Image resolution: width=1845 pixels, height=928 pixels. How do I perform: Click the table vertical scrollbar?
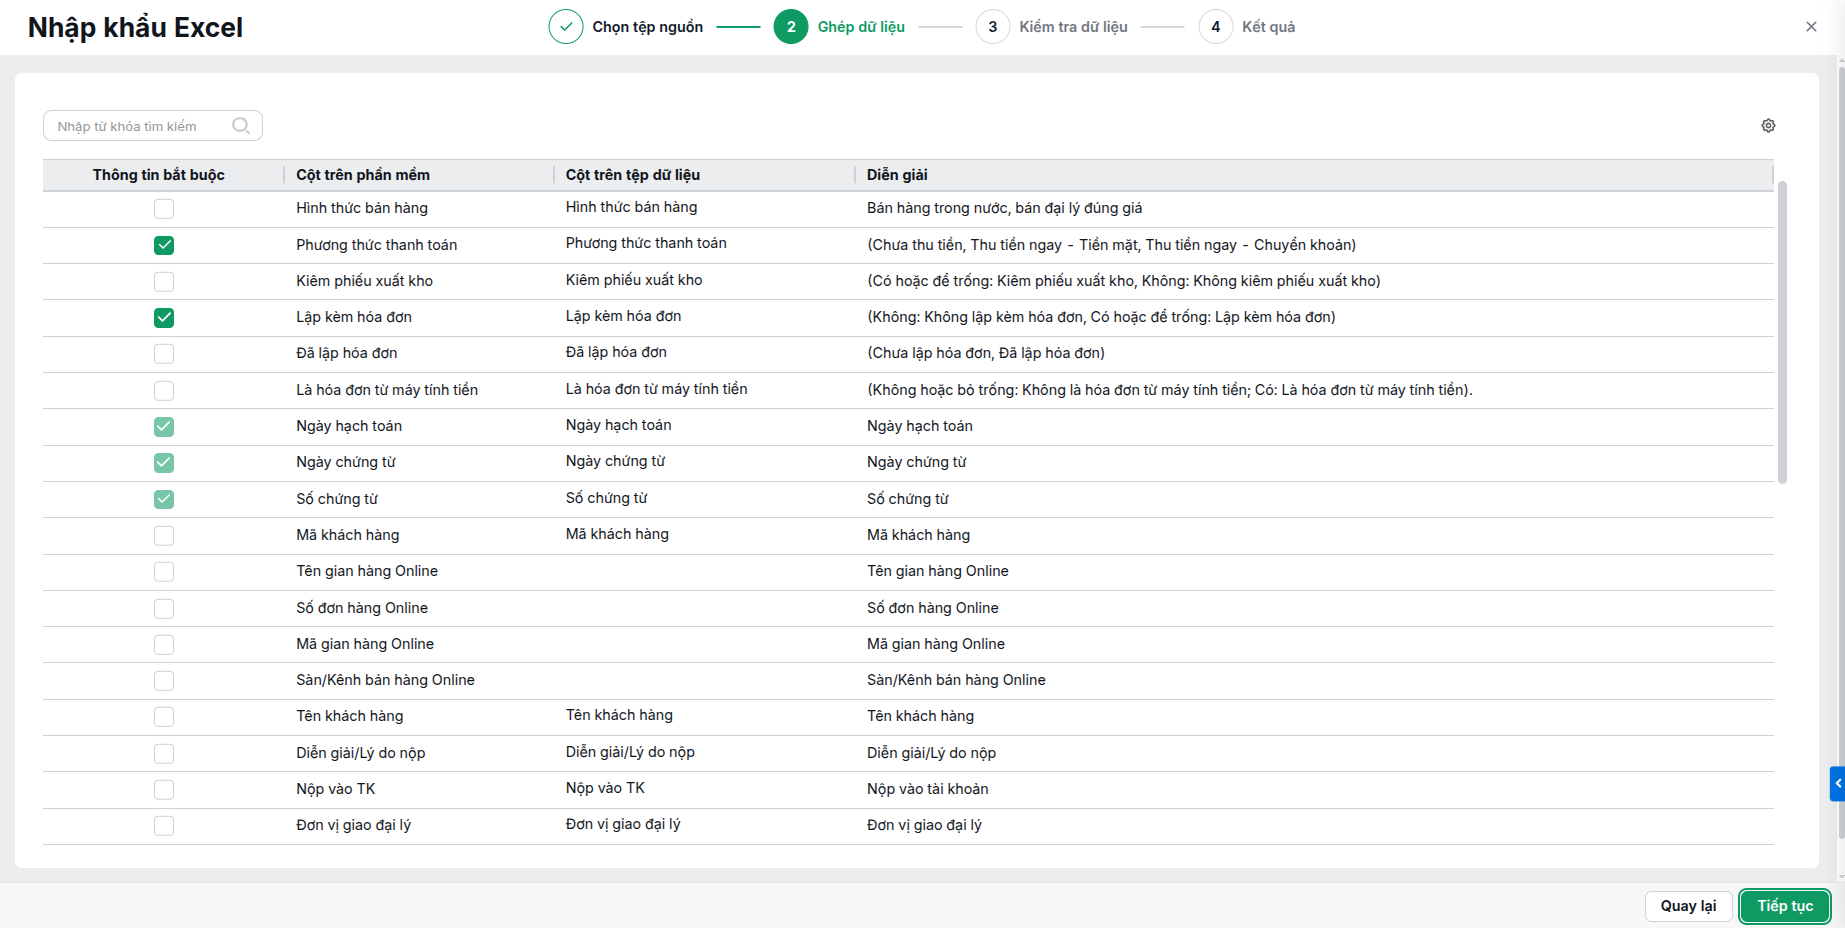point(1782,332)
